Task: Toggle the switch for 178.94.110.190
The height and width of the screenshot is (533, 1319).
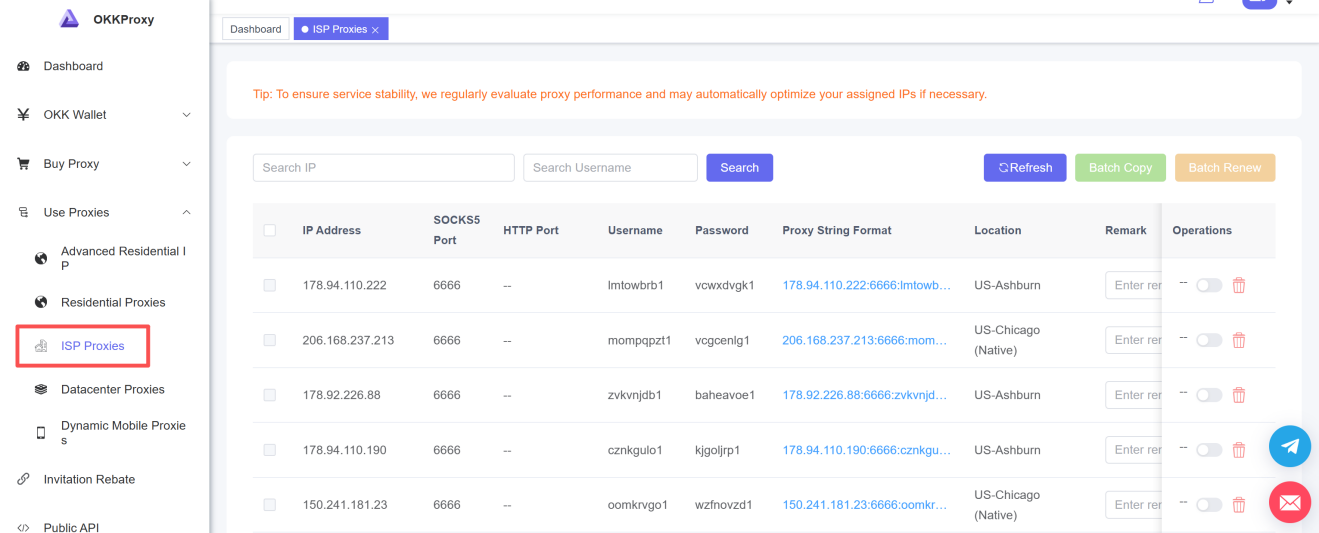Action: point(1209,450)
